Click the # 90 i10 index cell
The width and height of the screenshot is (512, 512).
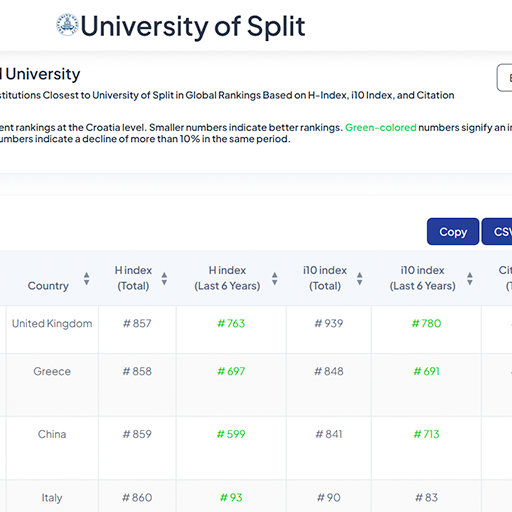click(329, 496)
